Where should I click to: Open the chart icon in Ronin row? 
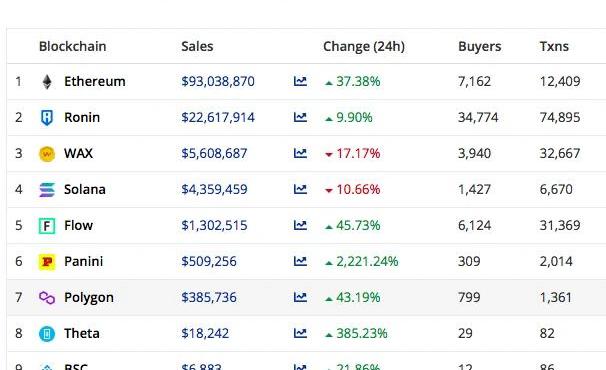pyautogui.click(x=300, y=117)
